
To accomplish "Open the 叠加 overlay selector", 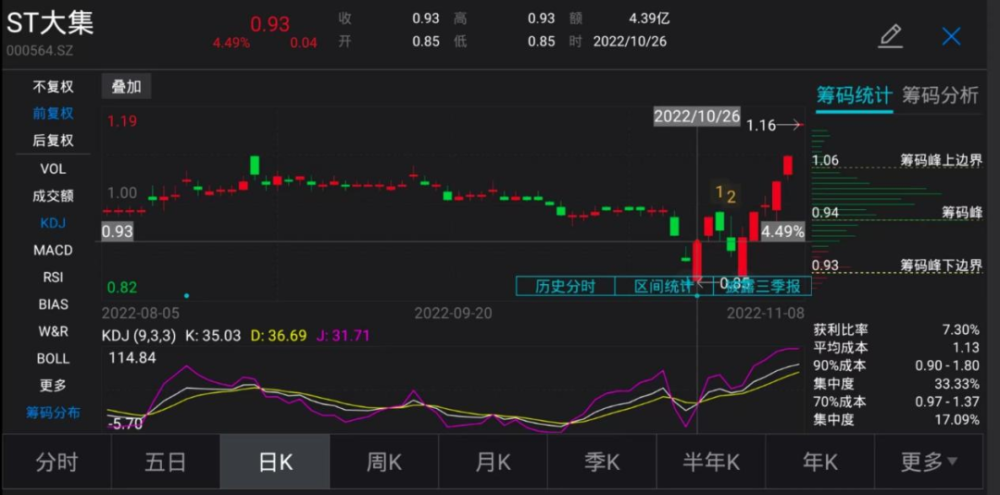I will (126, 87).
